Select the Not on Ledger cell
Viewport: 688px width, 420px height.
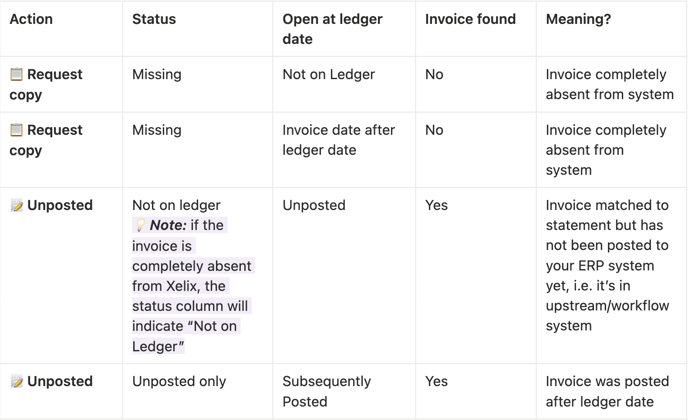329,74
